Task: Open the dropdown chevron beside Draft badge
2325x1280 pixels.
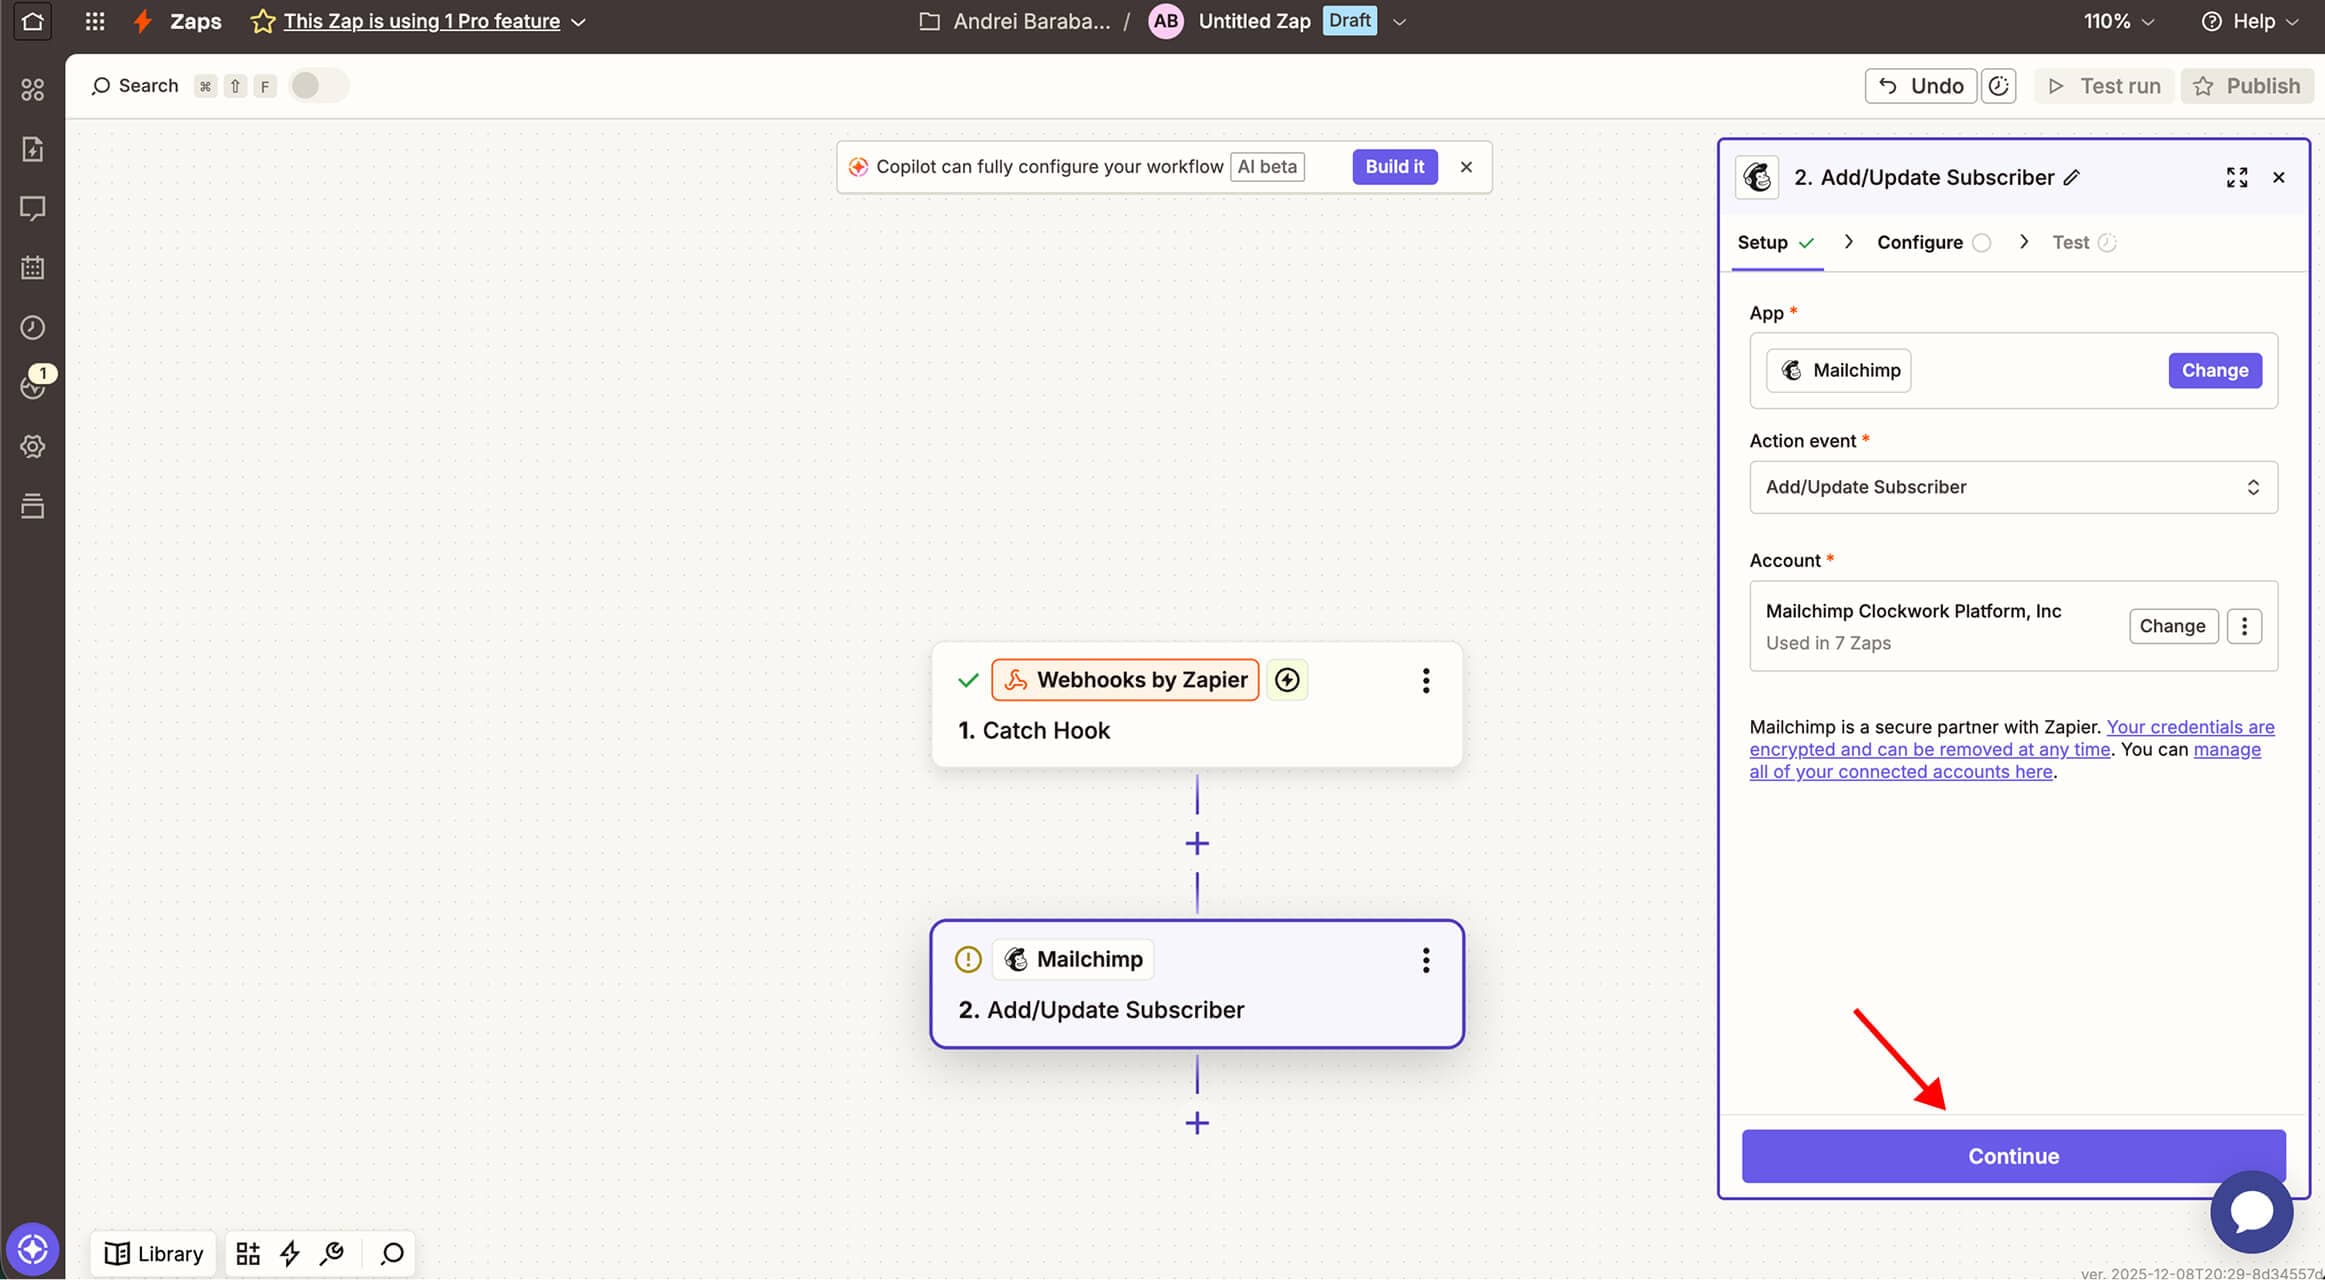Action: (1399, 21)
